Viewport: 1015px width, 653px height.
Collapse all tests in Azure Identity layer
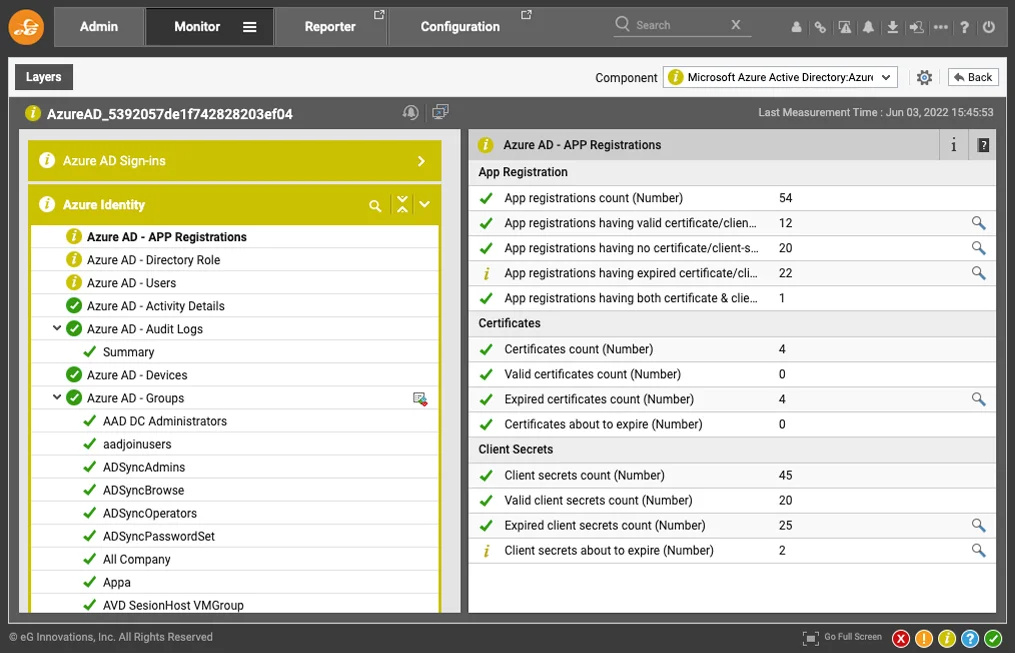[x=403, y=205]
